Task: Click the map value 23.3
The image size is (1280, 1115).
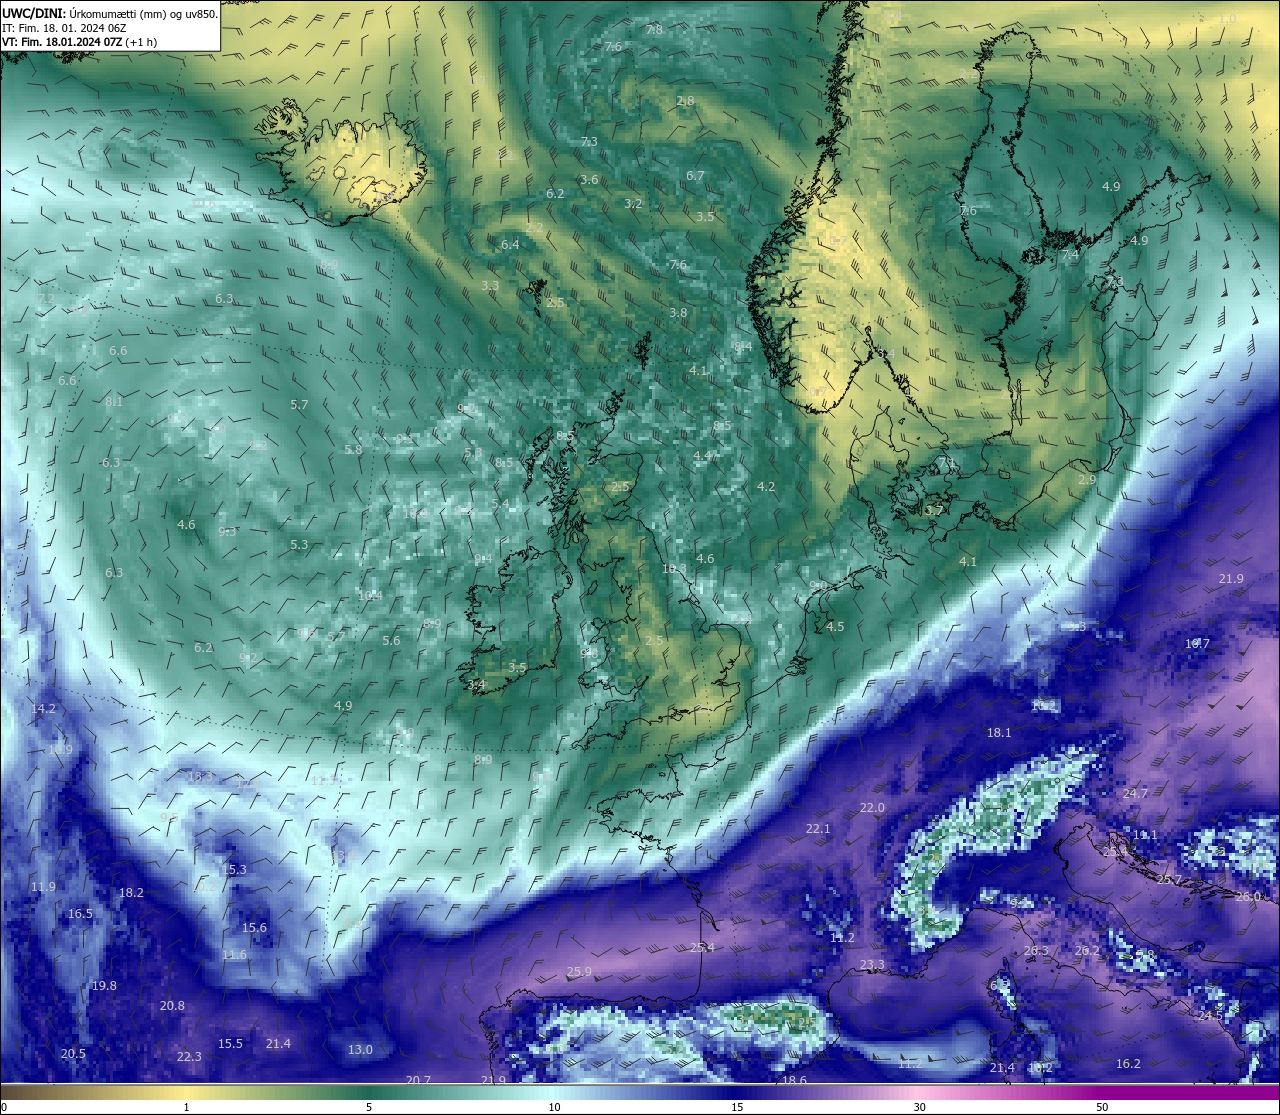Action: tap(872, 964)
